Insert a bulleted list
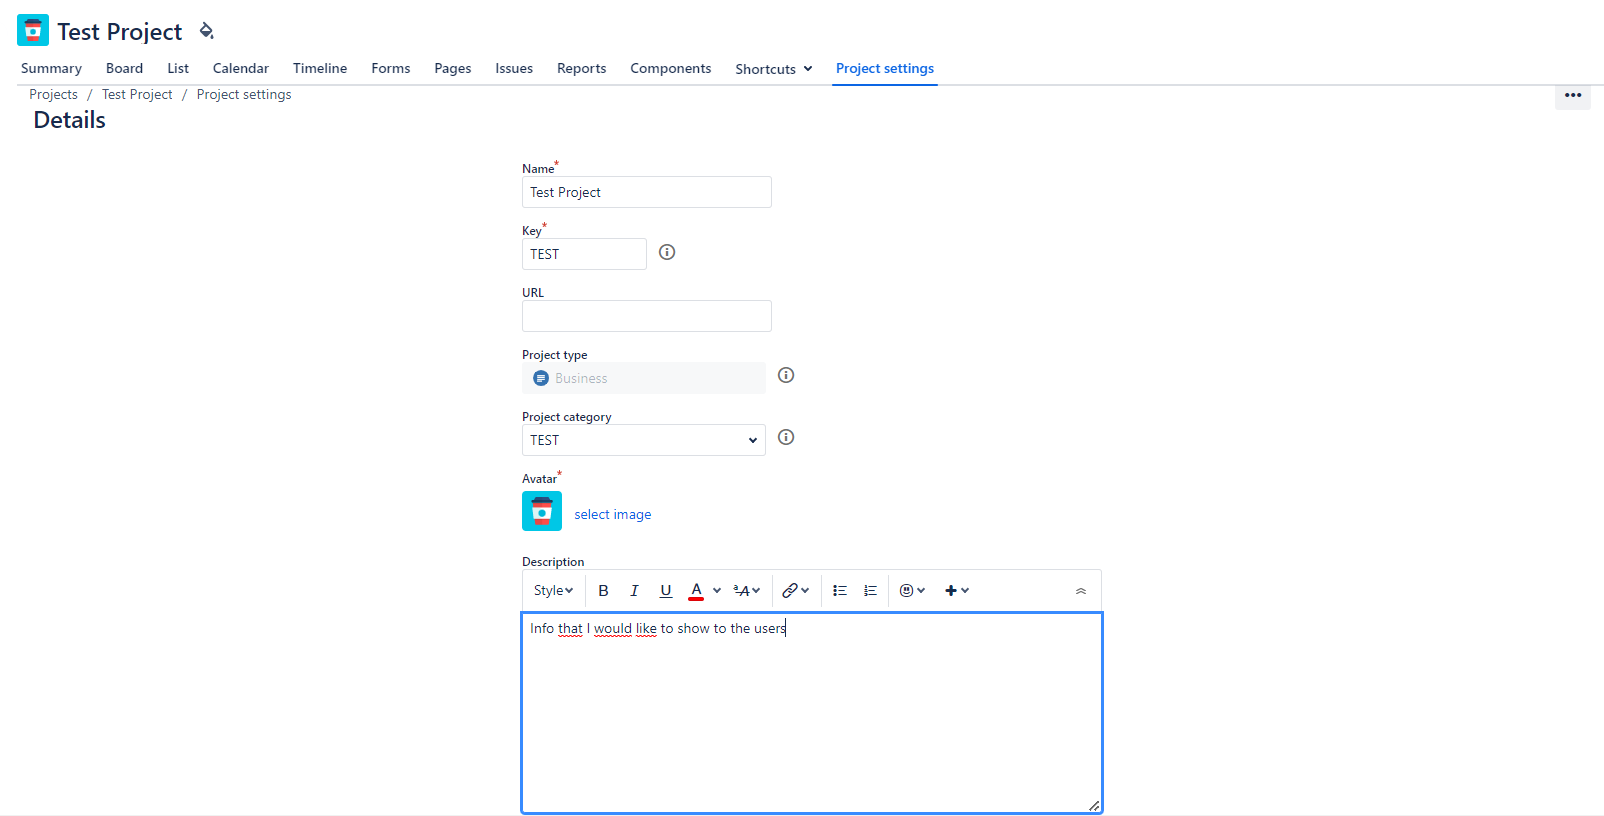This screenshot has width=1604, height=816. tap(840, 591)
